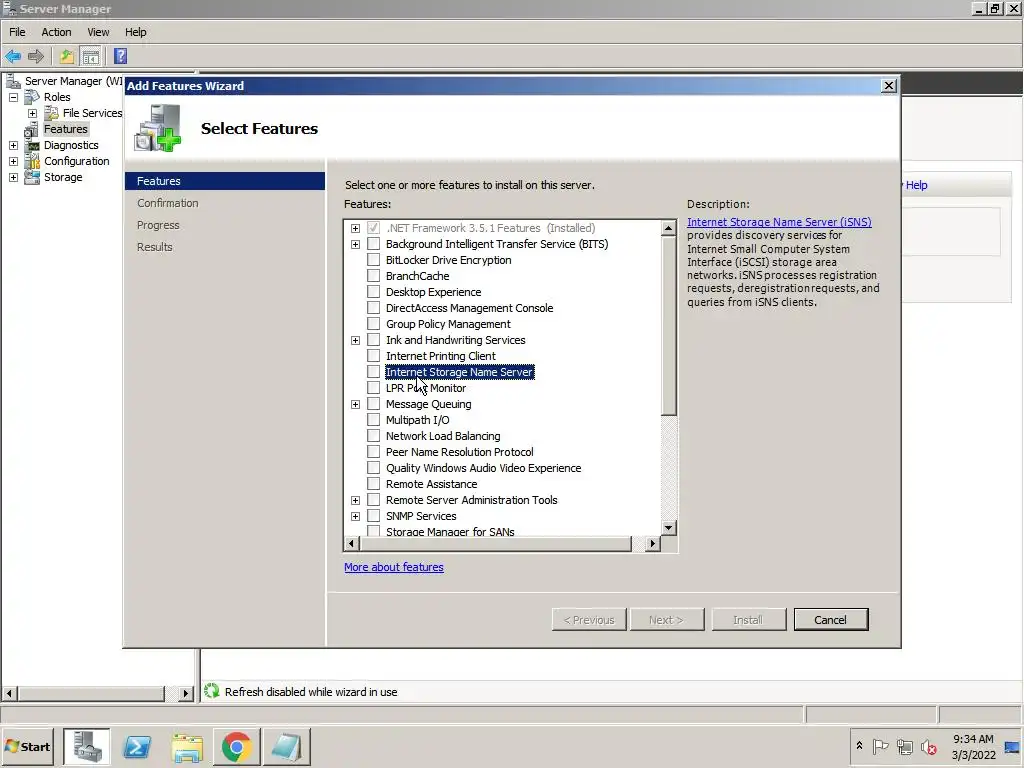Click the Back arrow toolbar icon
1024x768 pixels.
tap(13, 56)
